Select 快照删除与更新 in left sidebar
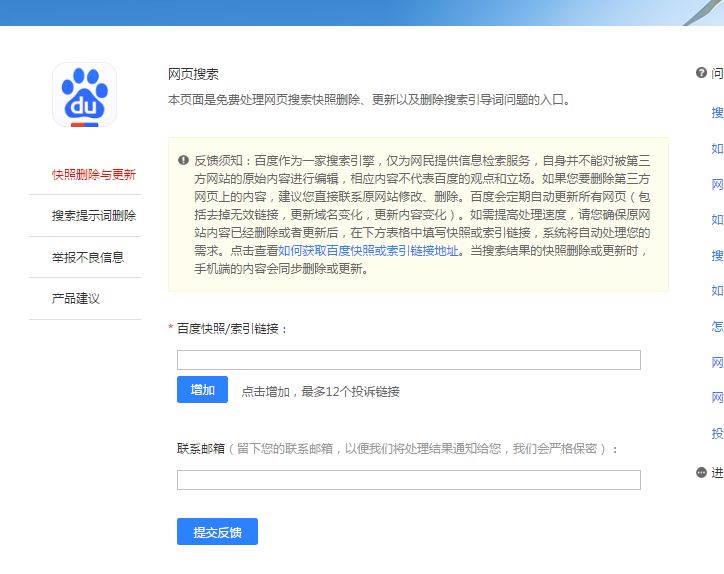 pyautogui.click(x=94, y=174)
